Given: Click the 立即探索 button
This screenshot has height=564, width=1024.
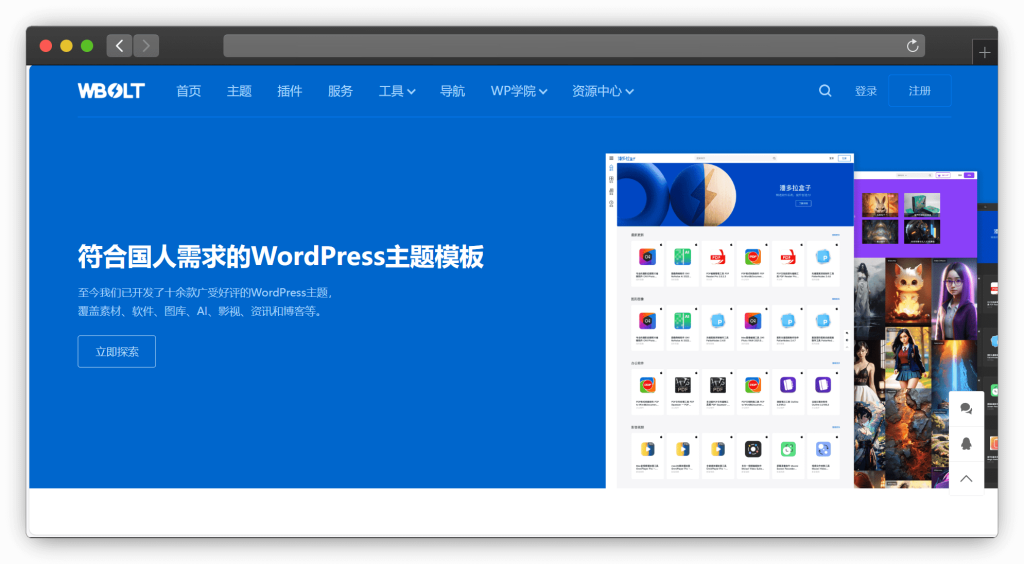Looking at the screenshot, I should [x=117, y=351].
